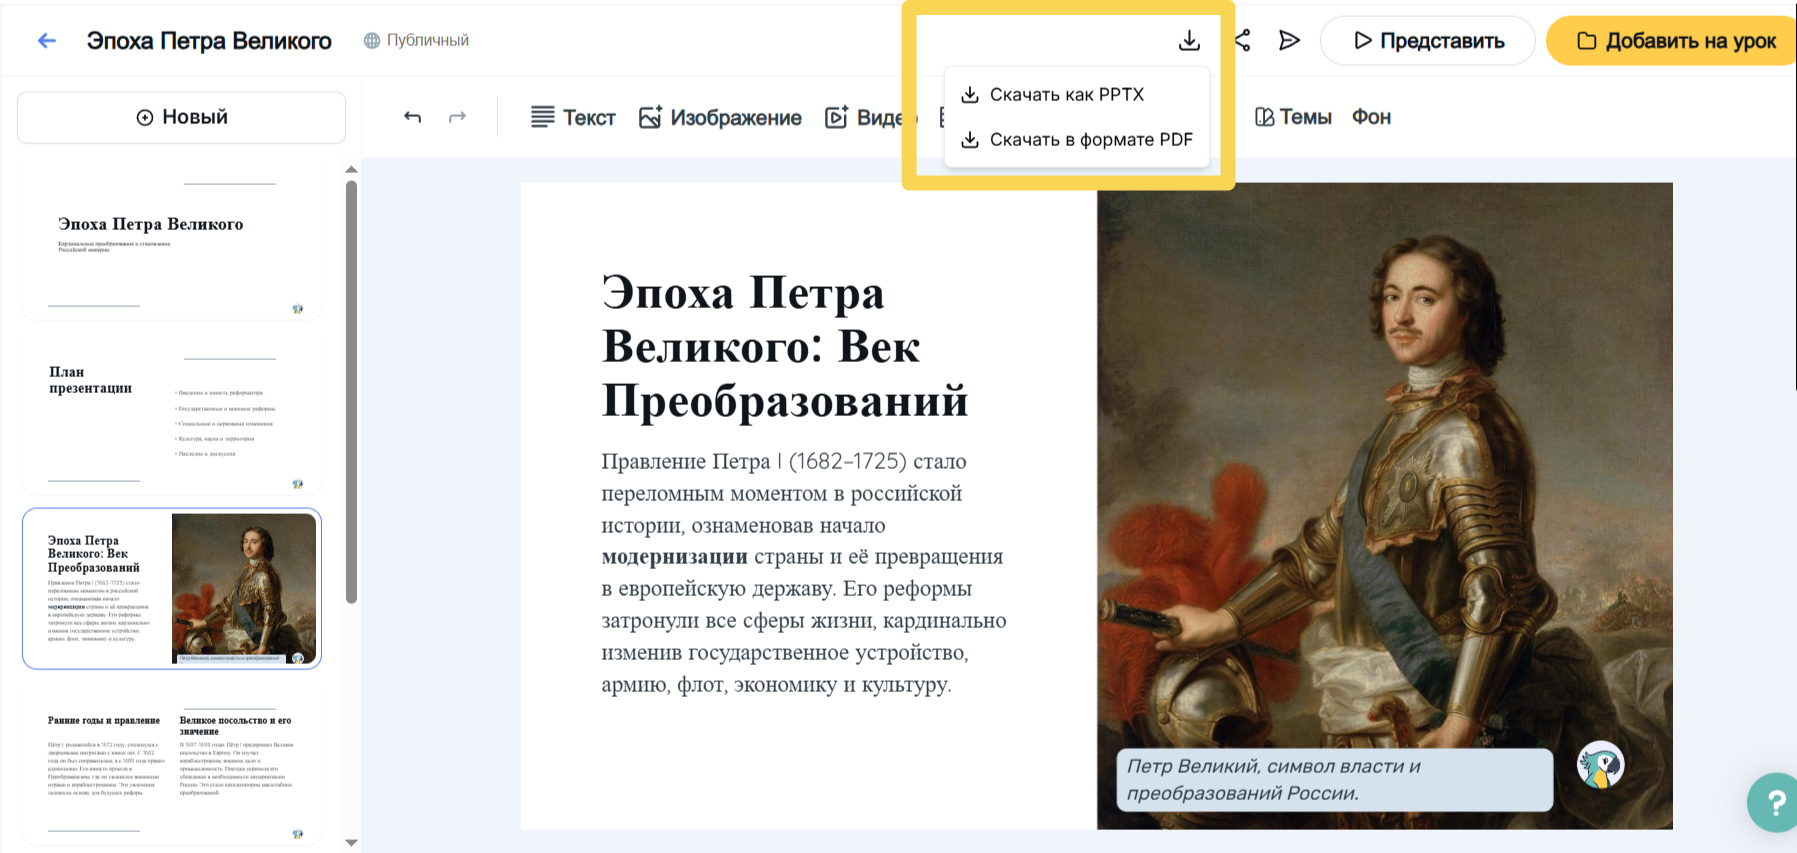Open the Темы themes panel
Viewport: 1797px width, 853px height.
click(1293, 117)
